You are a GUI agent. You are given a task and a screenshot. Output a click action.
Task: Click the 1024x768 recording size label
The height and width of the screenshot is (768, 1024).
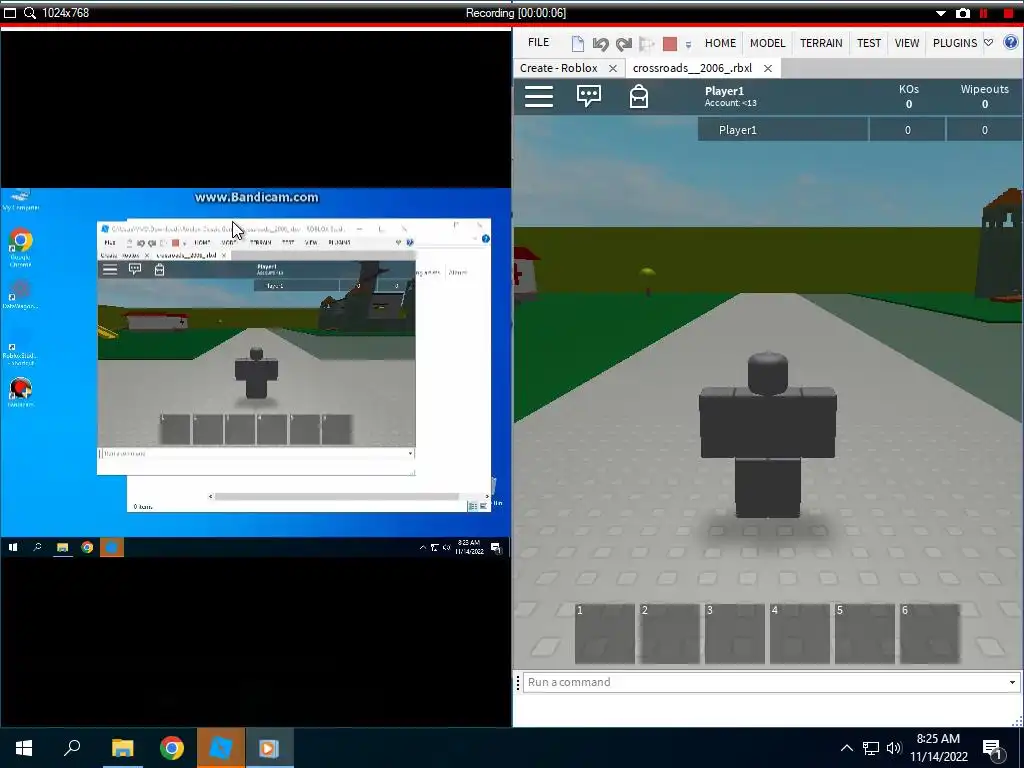tap(65, 12)
